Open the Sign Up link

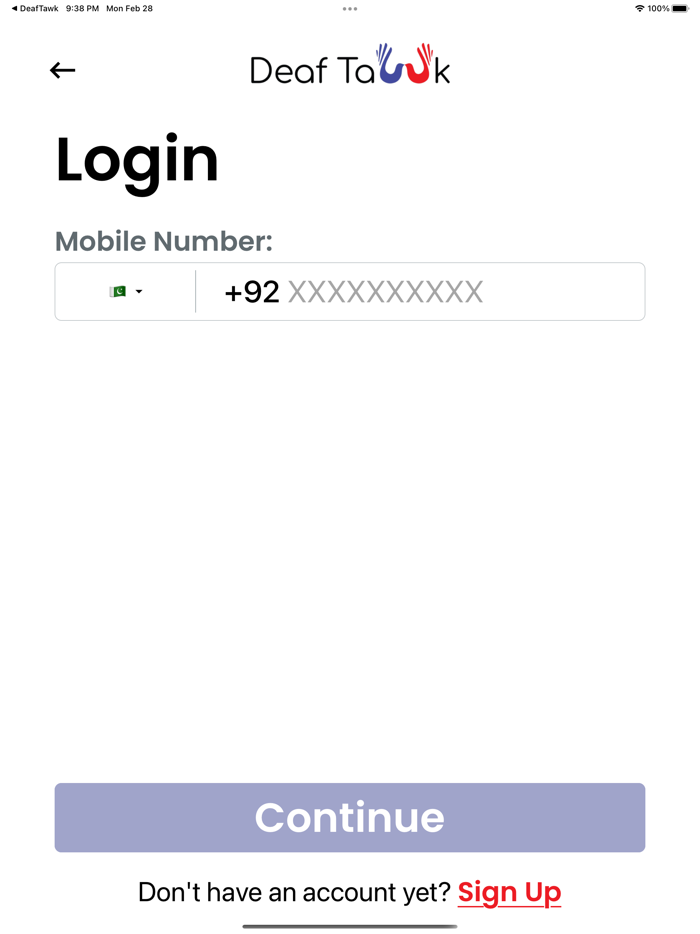(509, 892)
